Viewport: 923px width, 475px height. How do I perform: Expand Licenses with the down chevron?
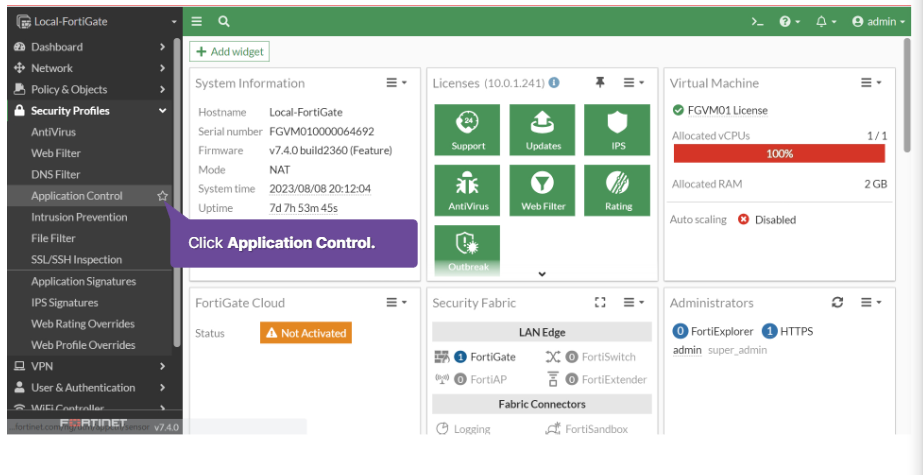click(542, 274)
